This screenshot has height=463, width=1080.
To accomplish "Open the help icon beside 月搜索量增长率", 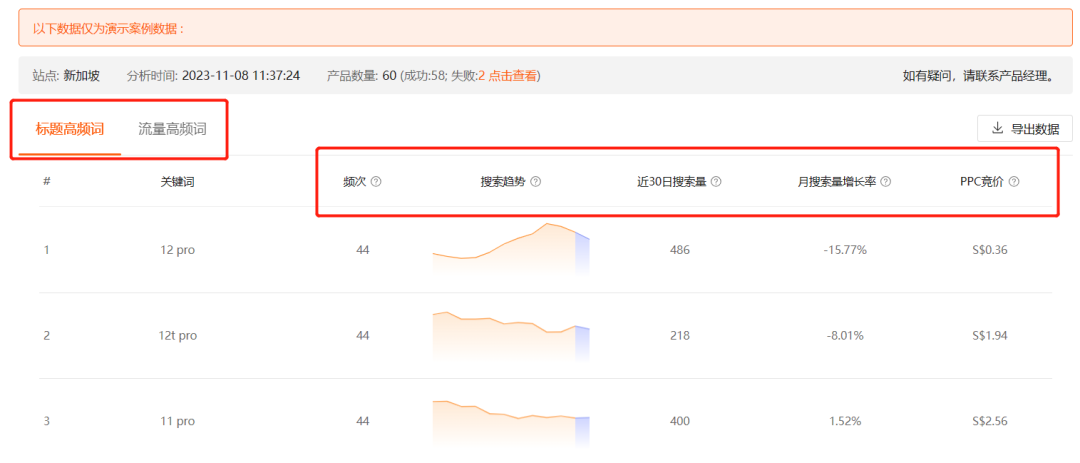I will point(886,182).
